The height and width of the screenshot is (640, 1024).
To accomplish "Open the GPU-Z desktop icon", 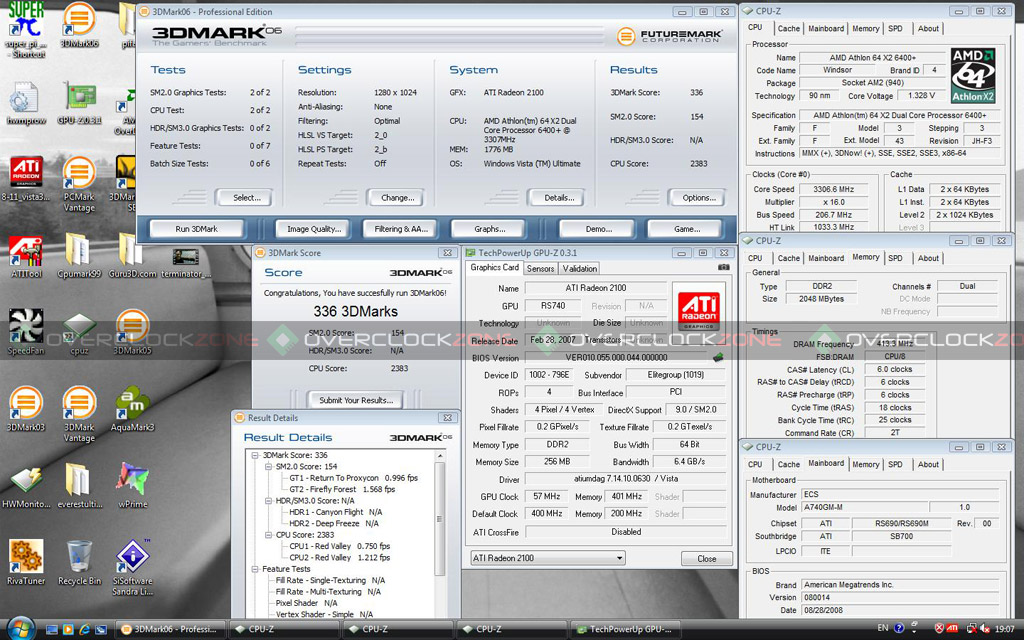I will pos(79,103).
